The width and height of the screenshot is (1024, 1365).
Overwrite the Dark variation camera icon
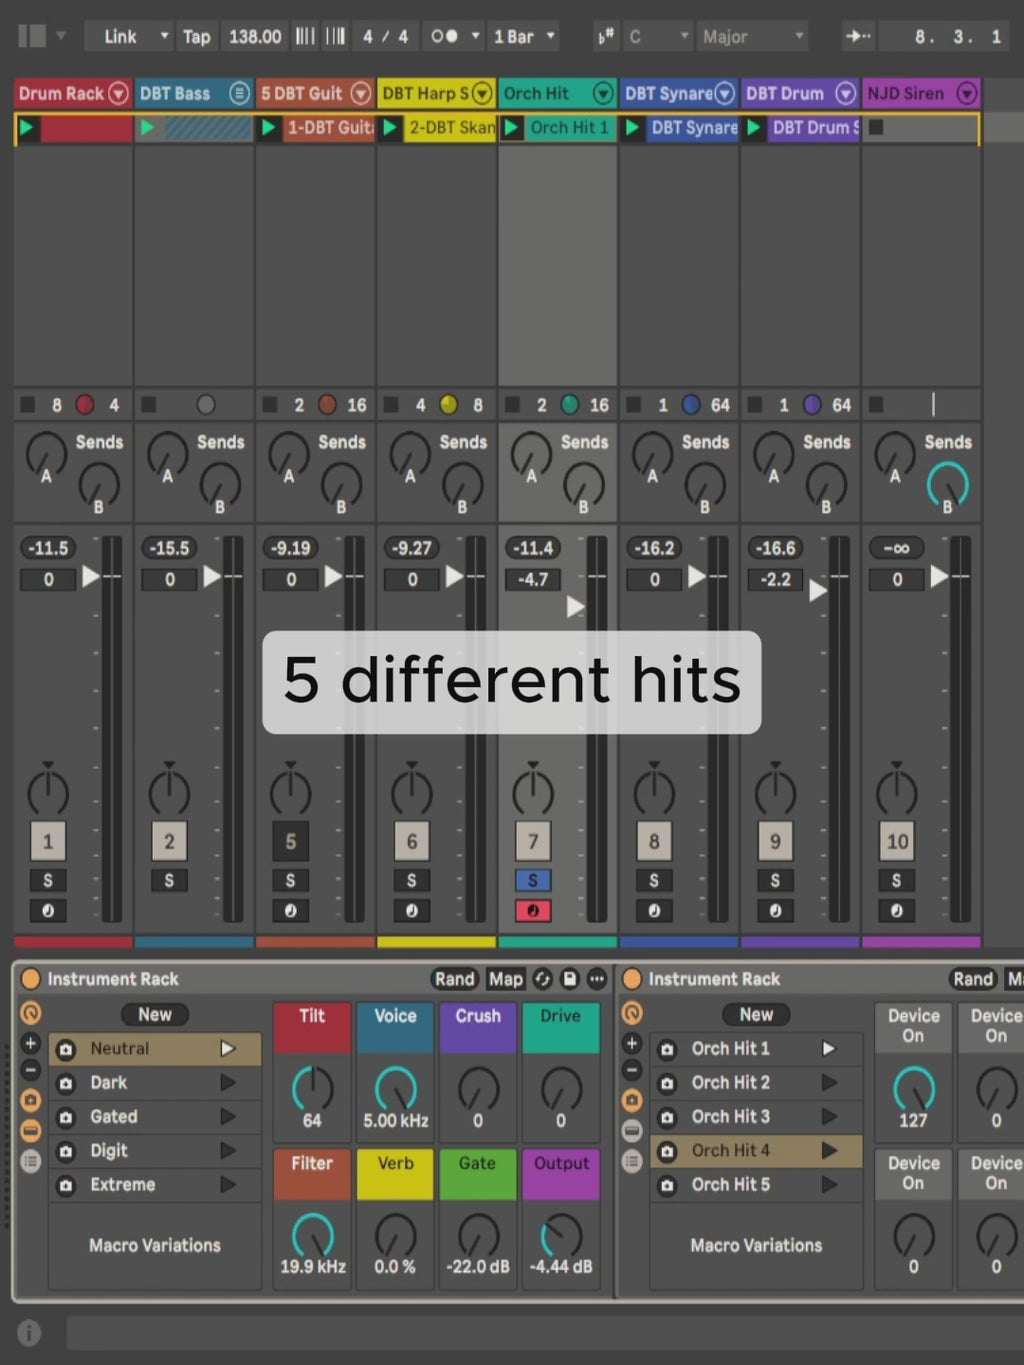pos(66,1083)
